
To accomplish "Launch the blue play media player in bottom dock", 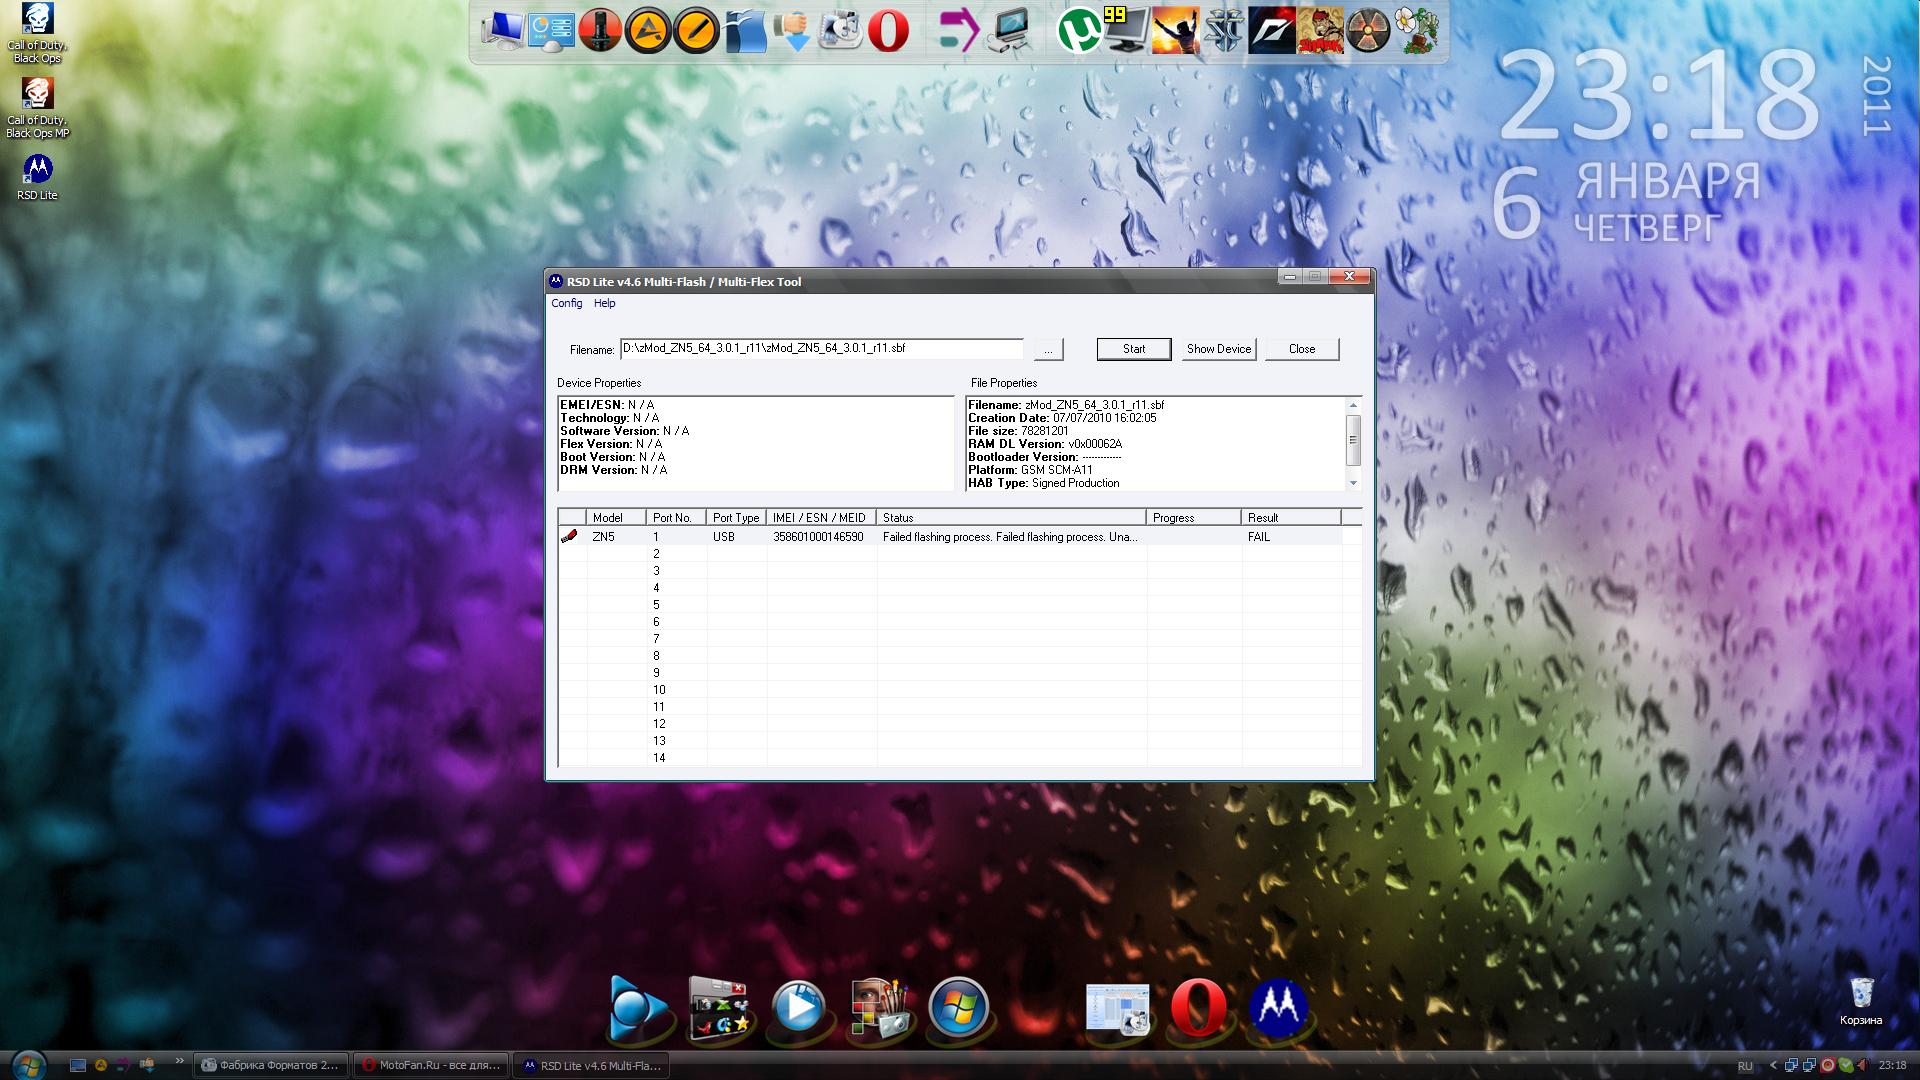I will 798,1007.
